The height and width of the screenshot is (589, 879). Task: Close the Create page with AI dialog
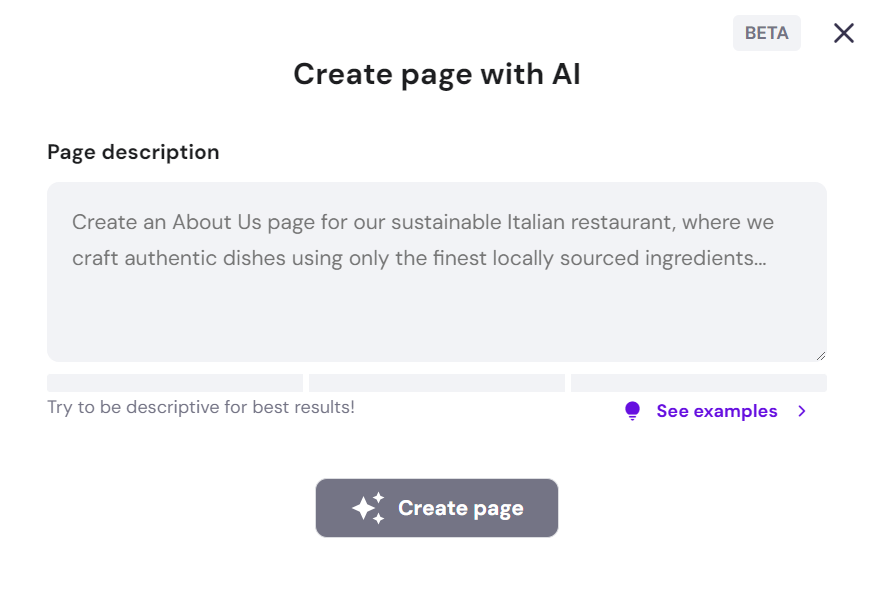[x=843, y=33]
